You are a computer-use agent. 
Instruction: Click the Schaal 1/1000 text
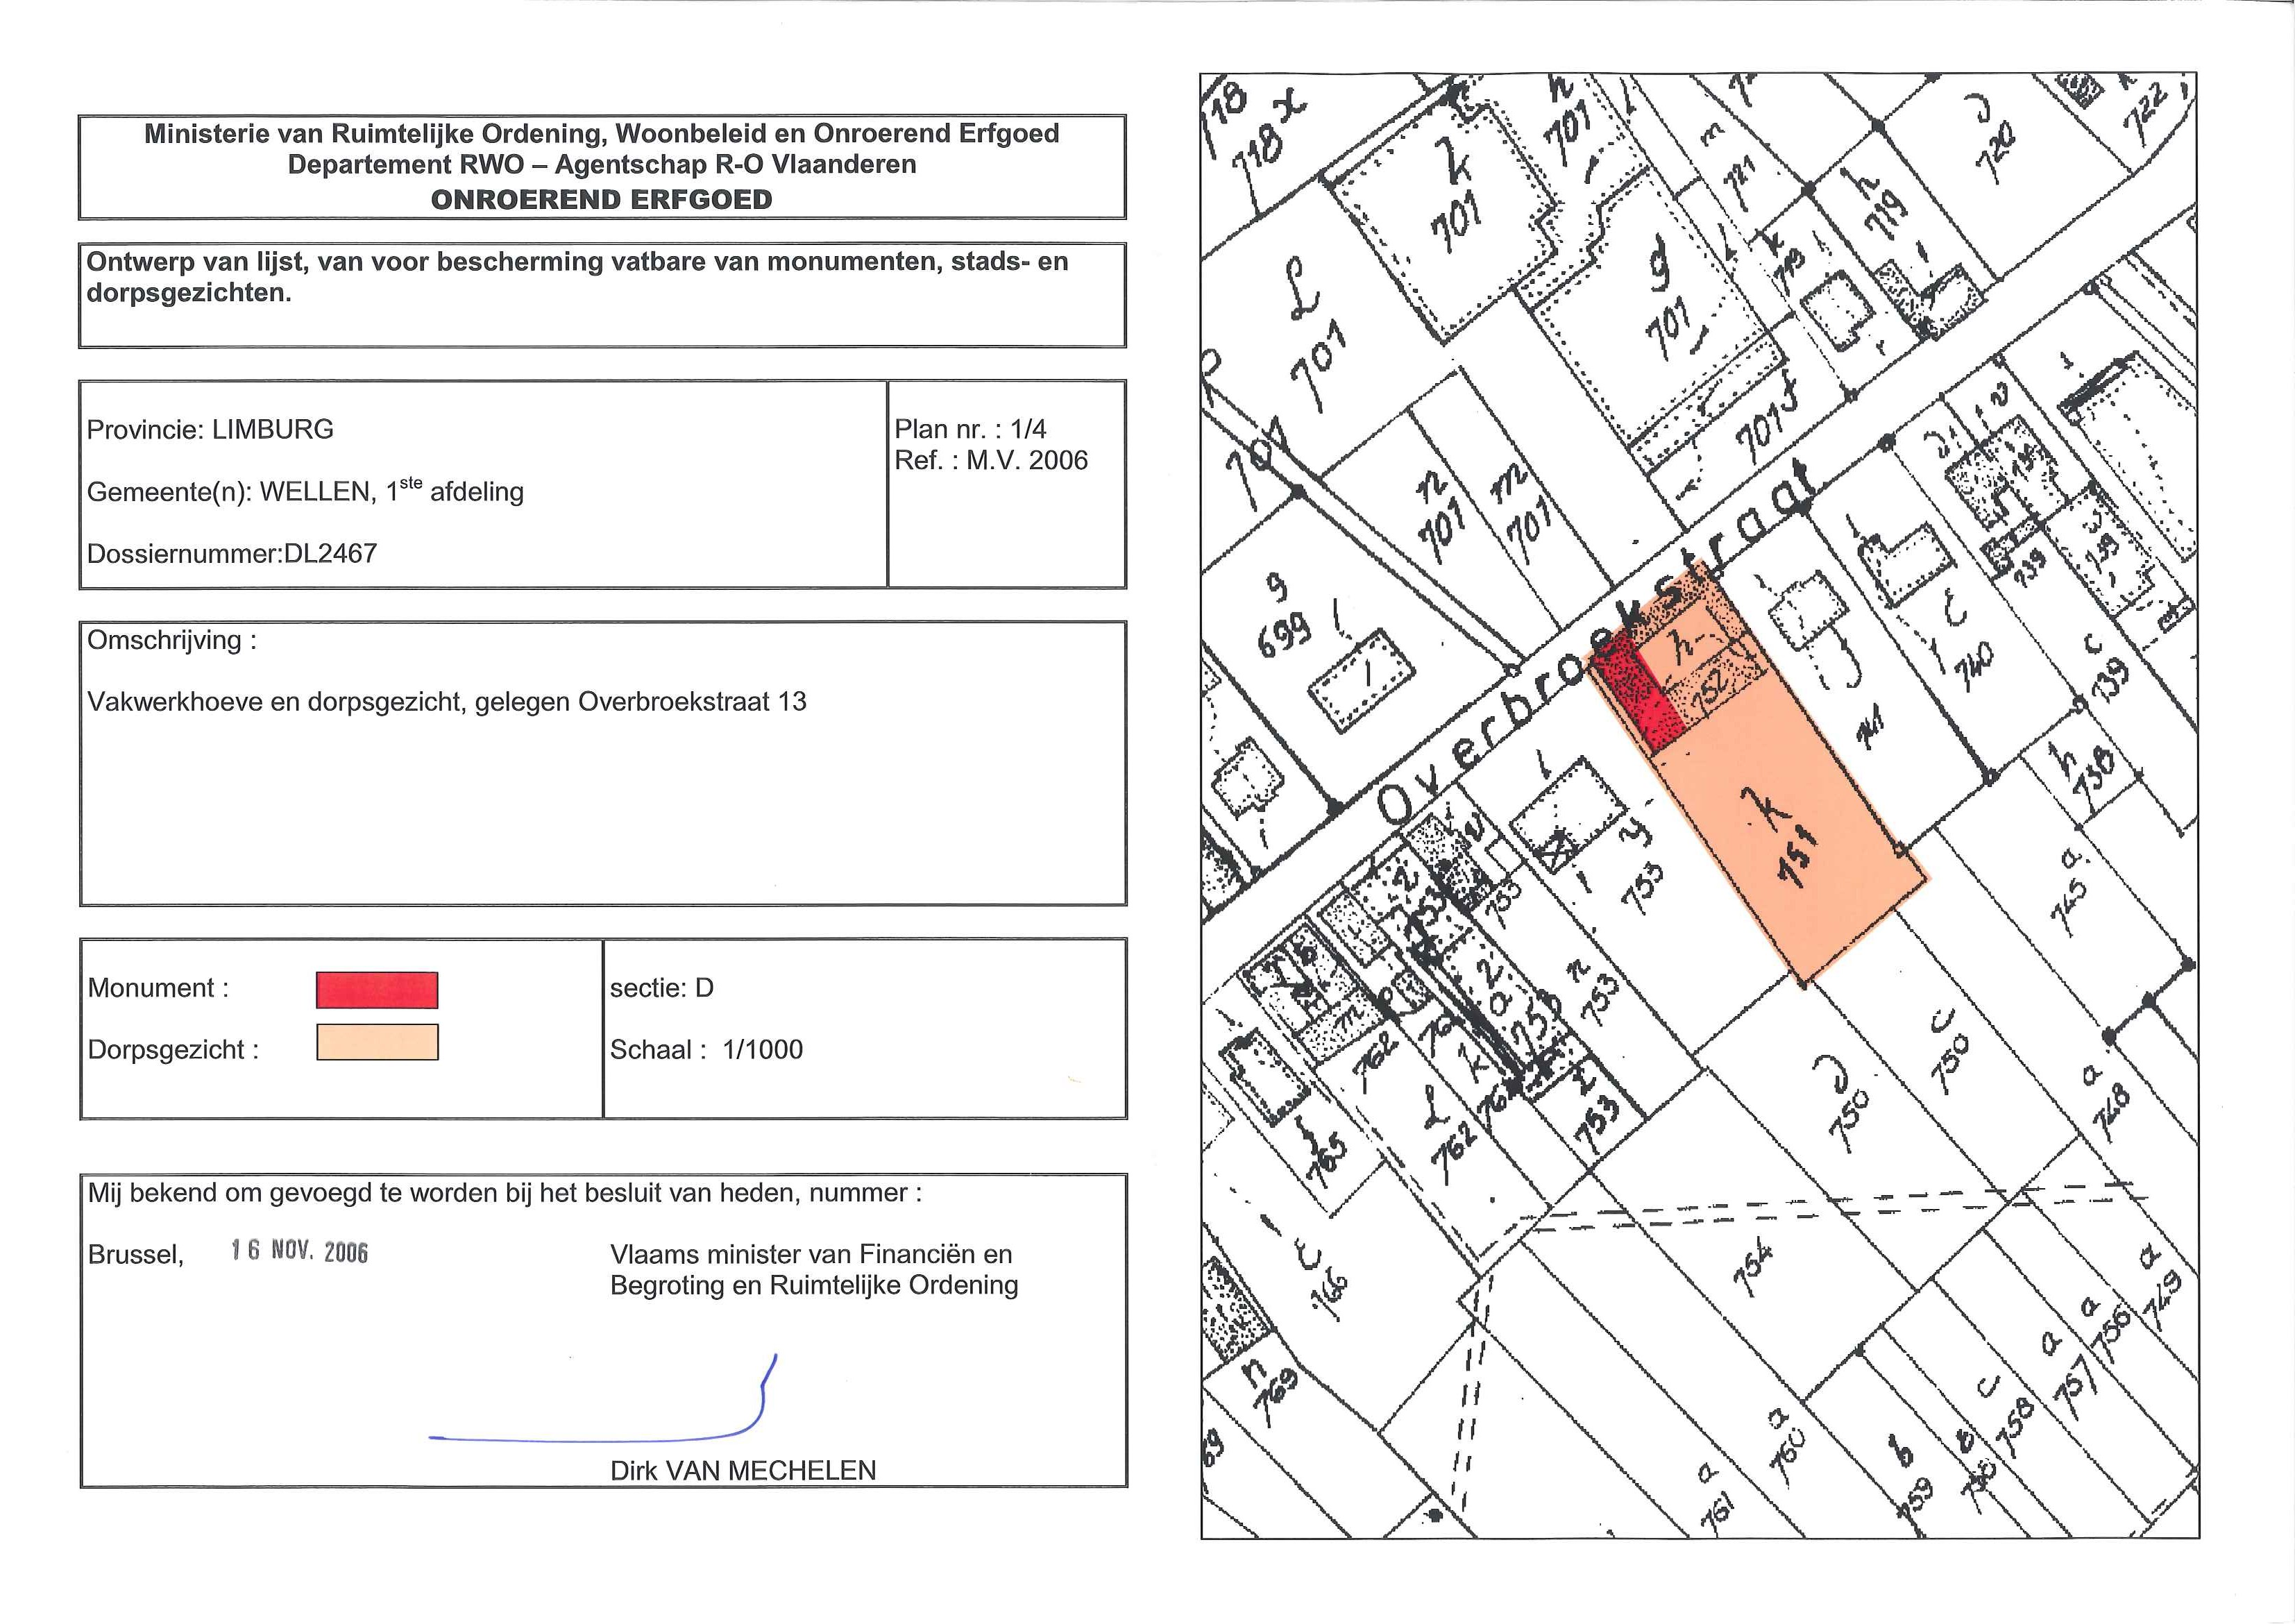coord(706,1049)
